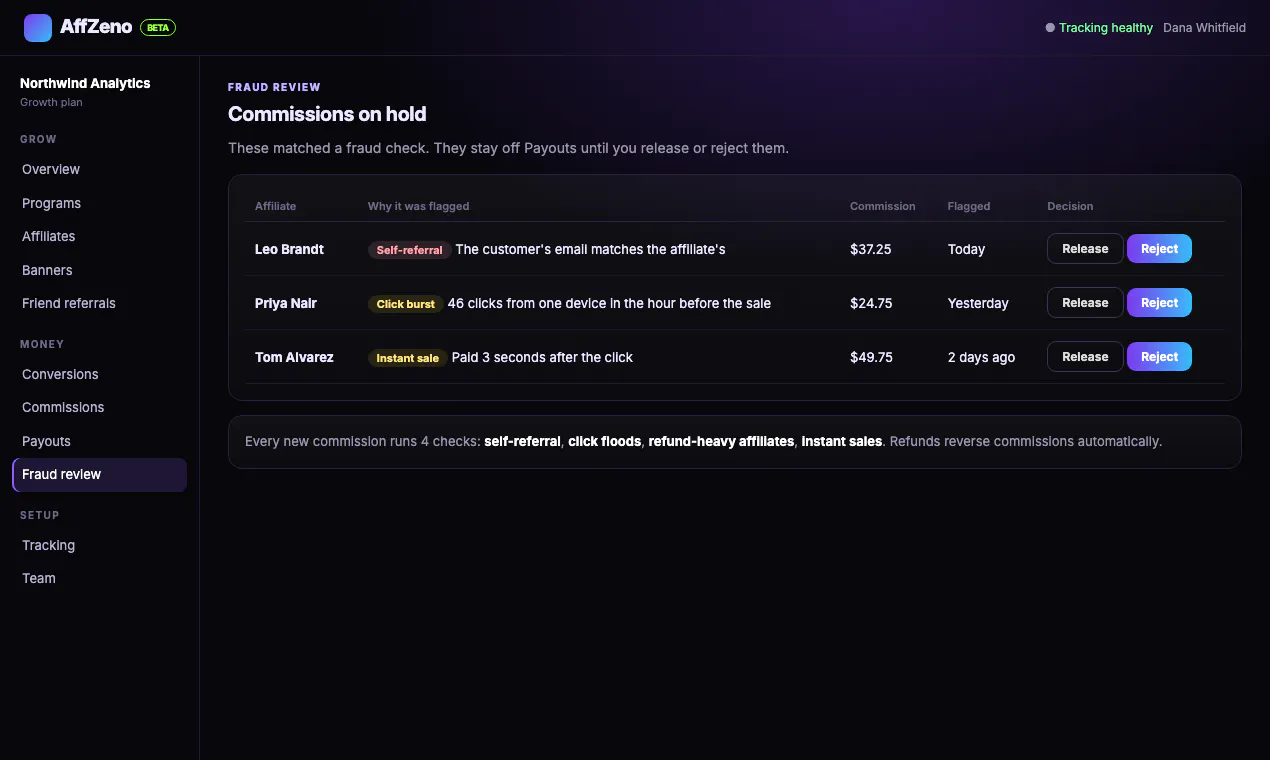
Task: Select affiliate name Leo Brandt
Action: click(289, 249)
